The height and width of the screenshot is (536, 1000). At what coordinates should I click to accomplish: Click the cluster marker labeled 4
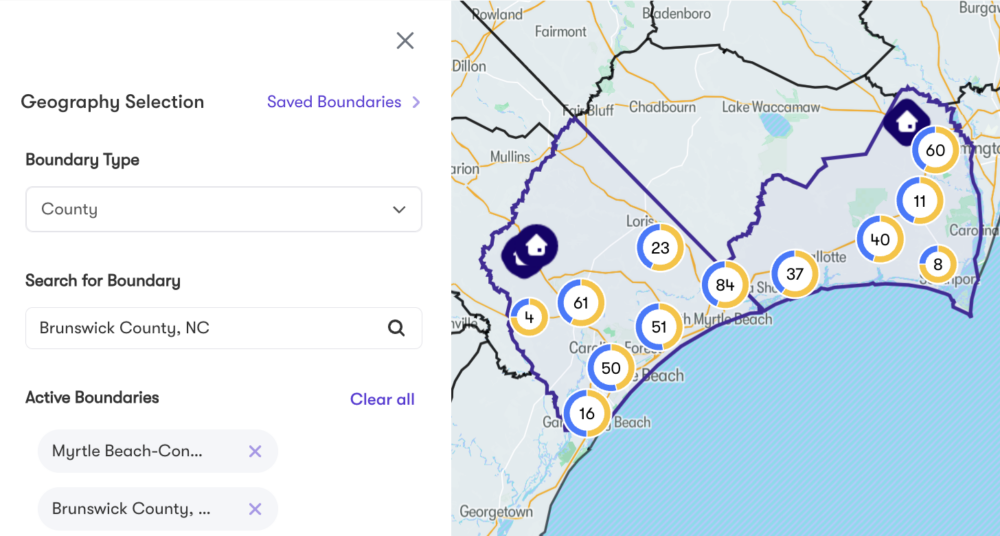528,318
